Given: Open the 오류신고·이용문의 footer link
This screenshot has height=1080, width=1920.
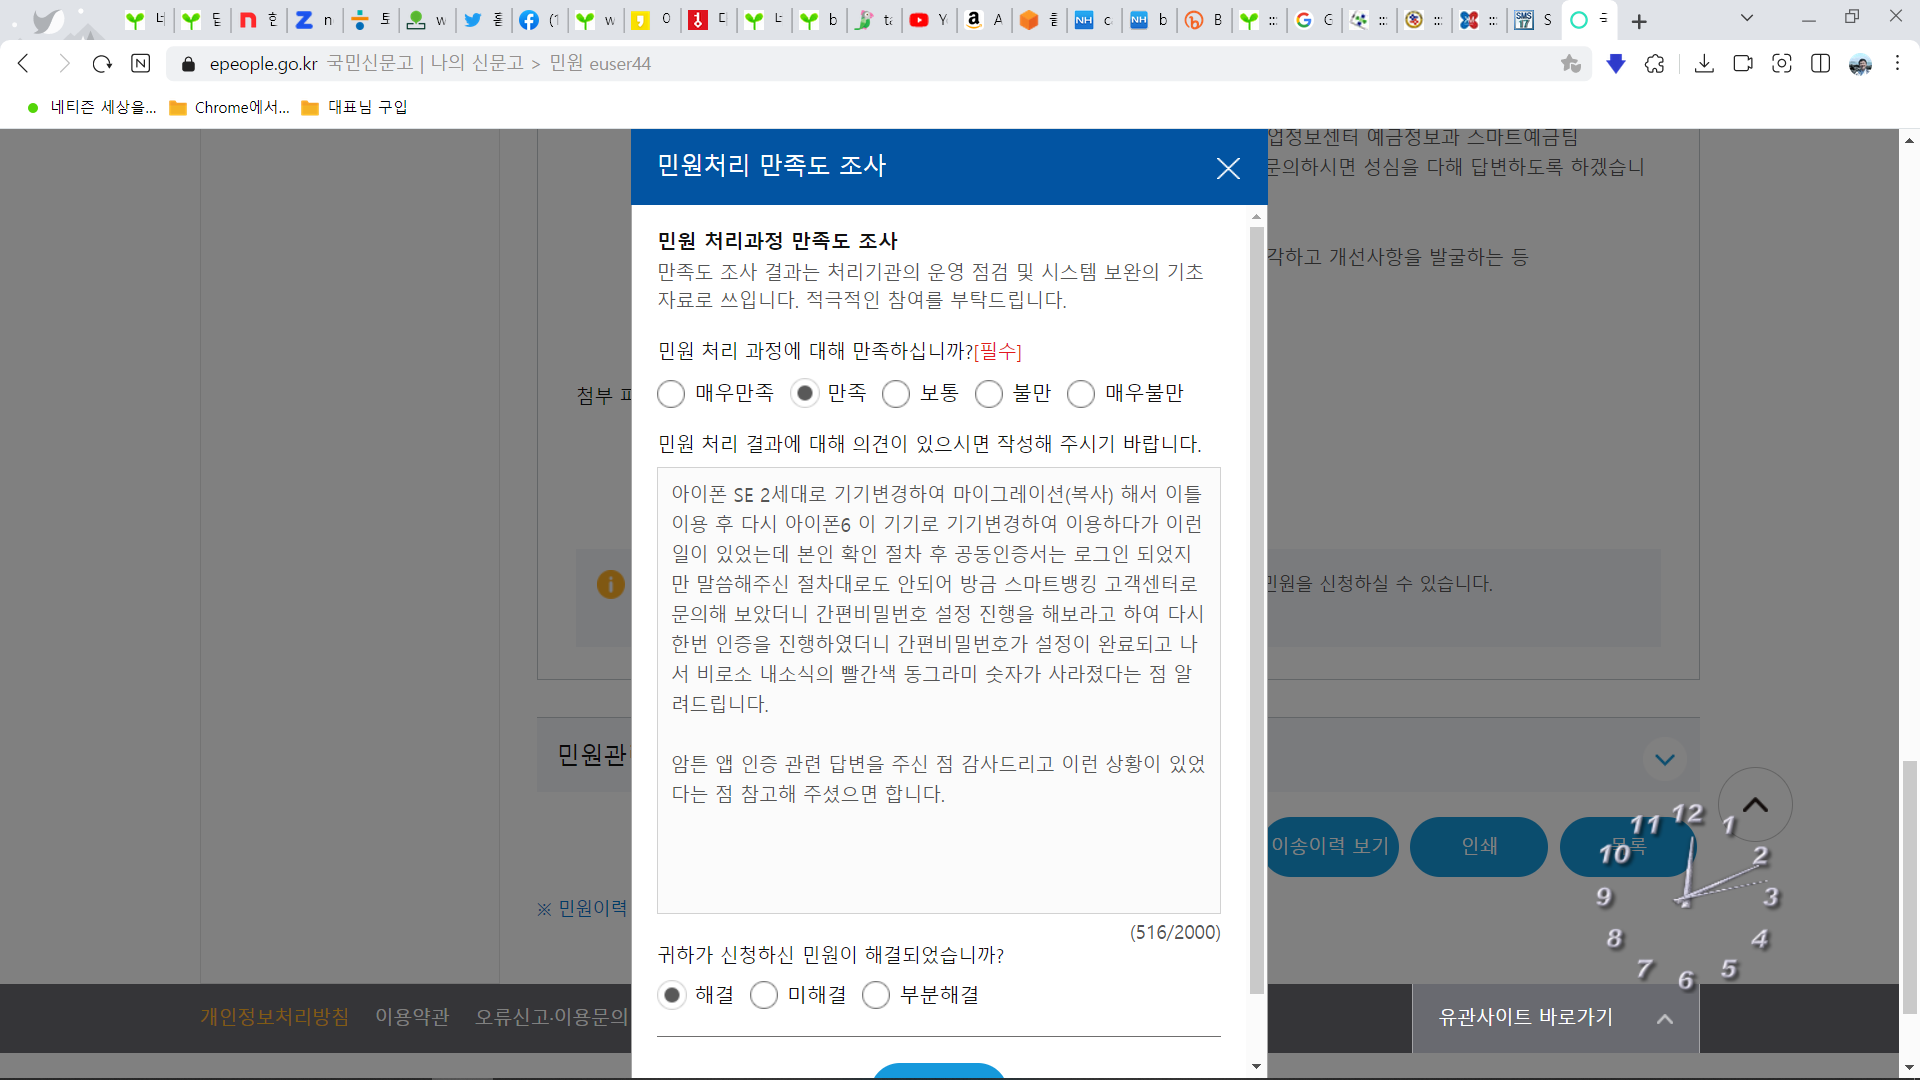Looking at the screenshot, I should click(552, 1017).
